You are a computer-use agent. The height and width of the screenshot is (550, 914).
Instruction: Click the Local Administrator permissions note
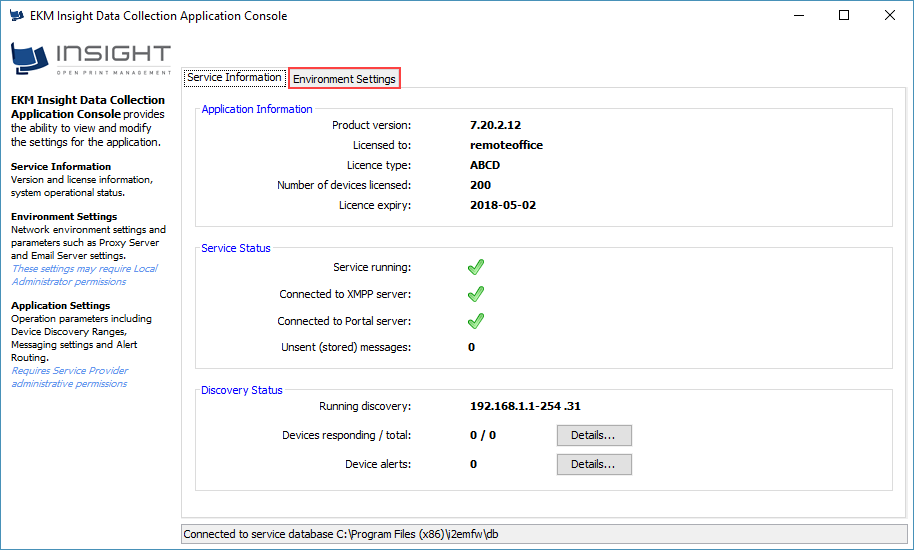pos(83,275)
